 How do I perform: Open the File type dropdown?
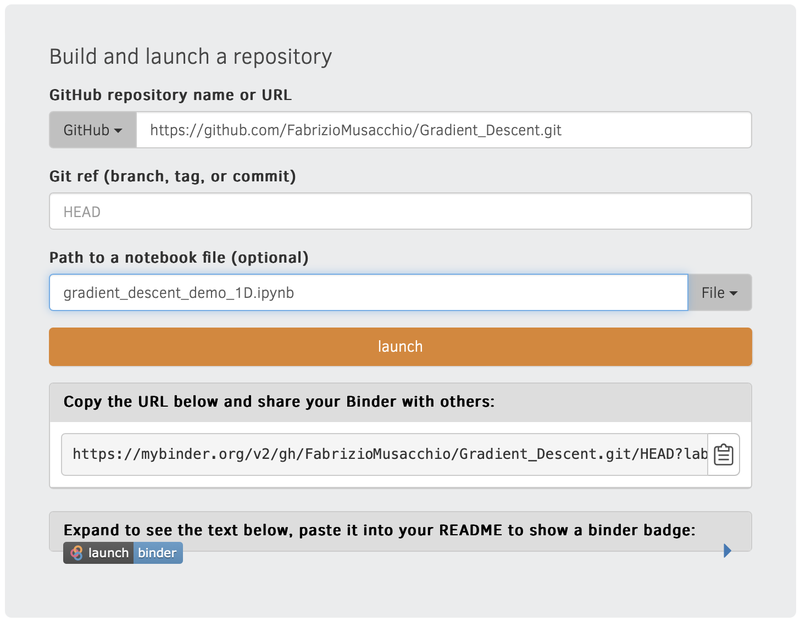719,292
